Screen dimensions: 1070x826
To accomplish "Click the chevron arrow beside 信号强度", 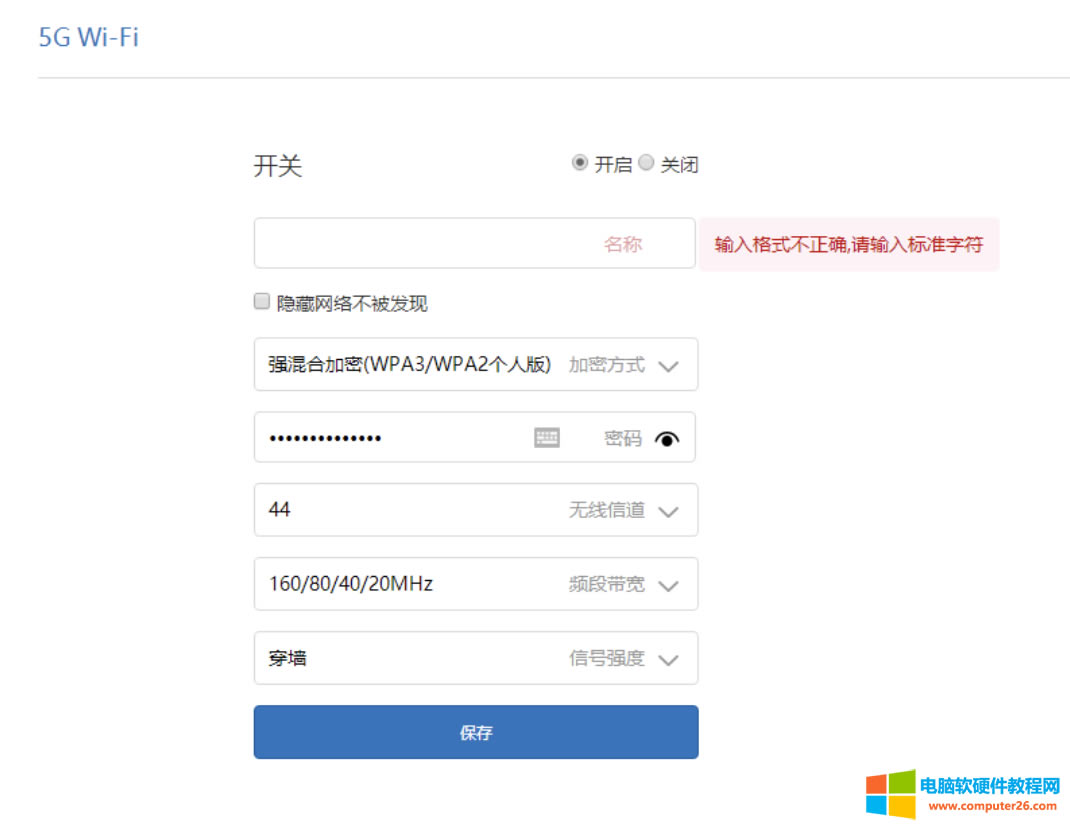I will pos(669,660).
